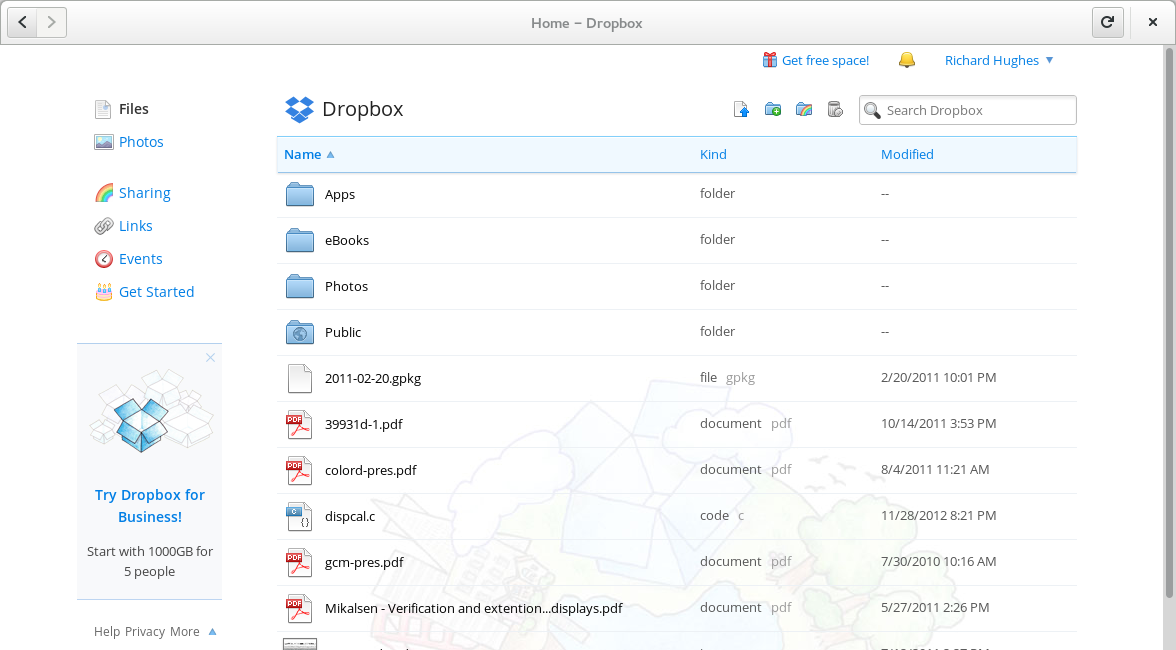The height and width of the screenshot is (650, 1176).
Task: Click the Dropbox heading text
Action: click(362, 109)
